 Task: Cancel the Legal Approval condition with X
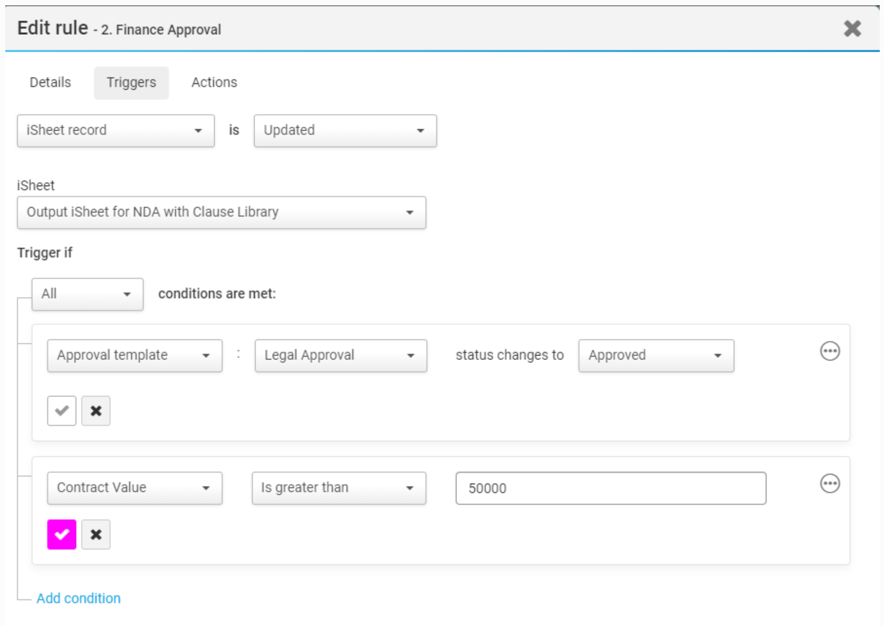(96, 411)
